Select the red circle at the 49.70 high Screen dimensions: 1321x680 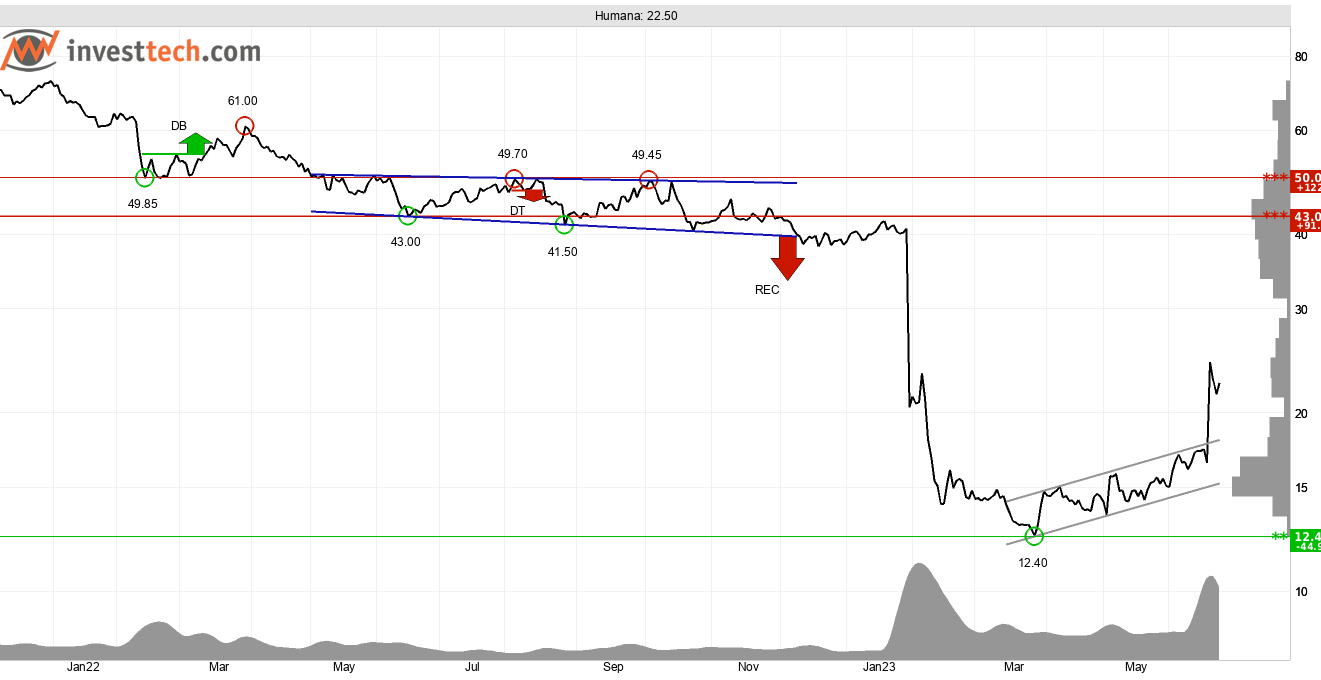coord(514,179)
